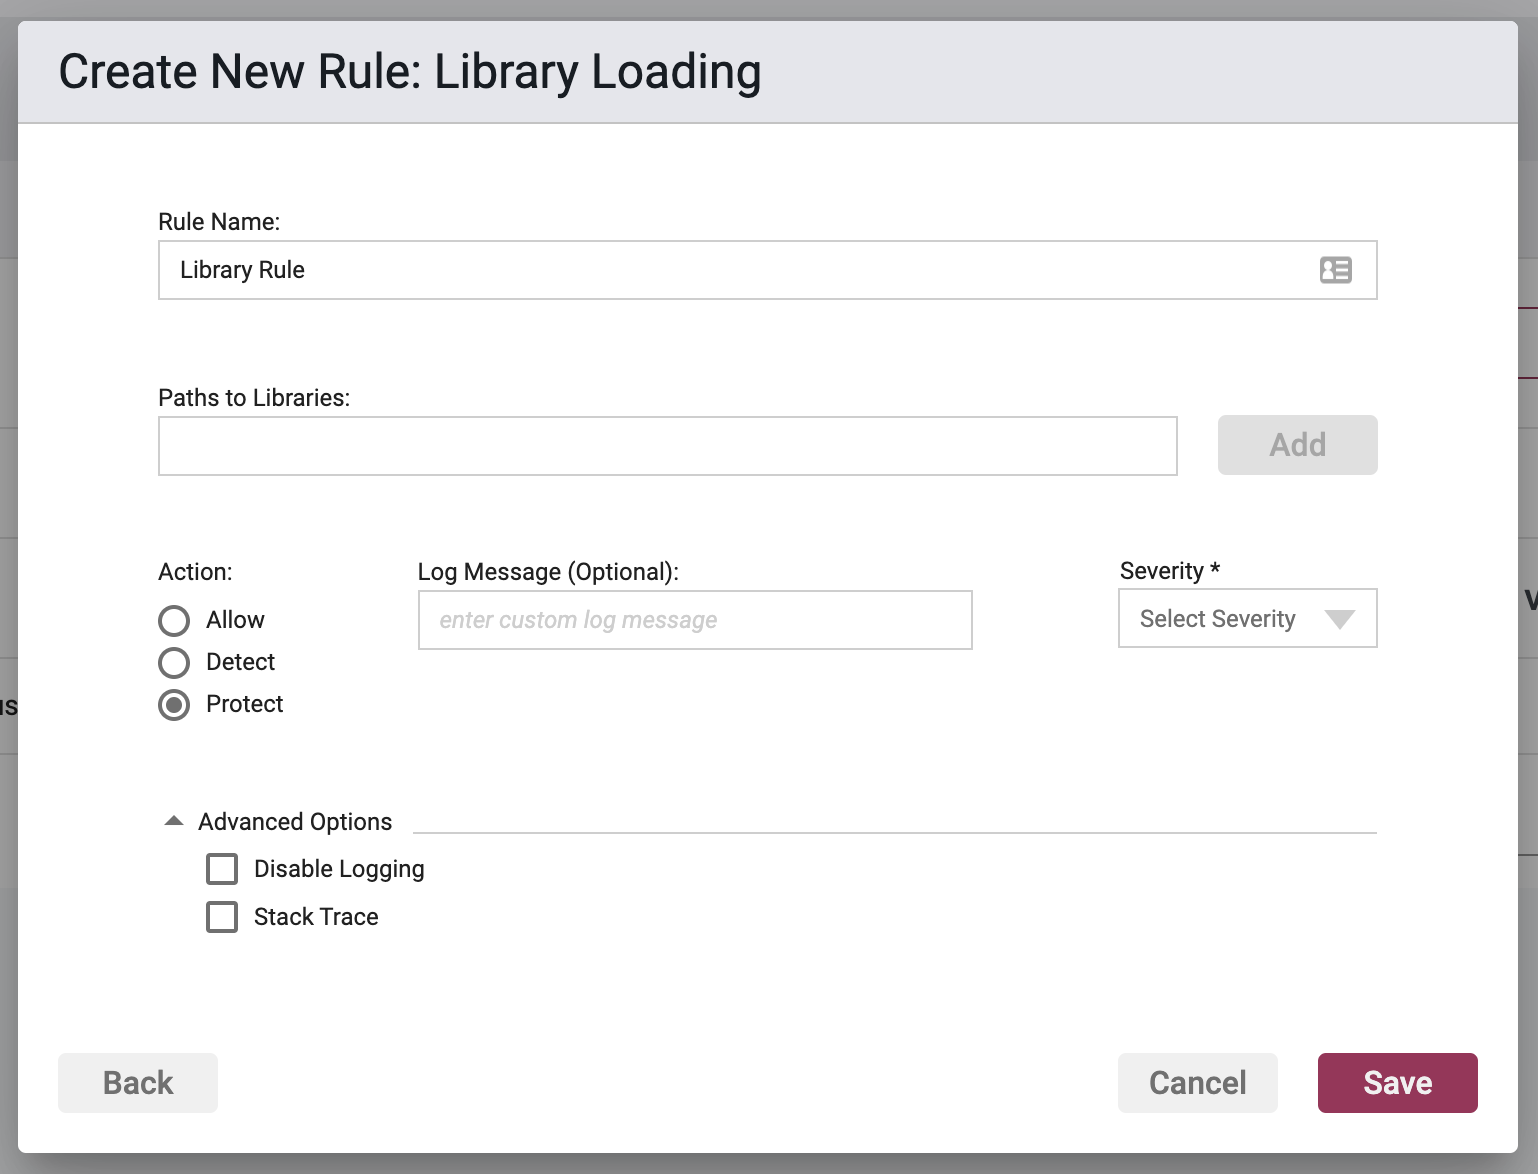Click the Advanced Options label
Screen dimensions: 1538x1174
[x=295, y=822]
